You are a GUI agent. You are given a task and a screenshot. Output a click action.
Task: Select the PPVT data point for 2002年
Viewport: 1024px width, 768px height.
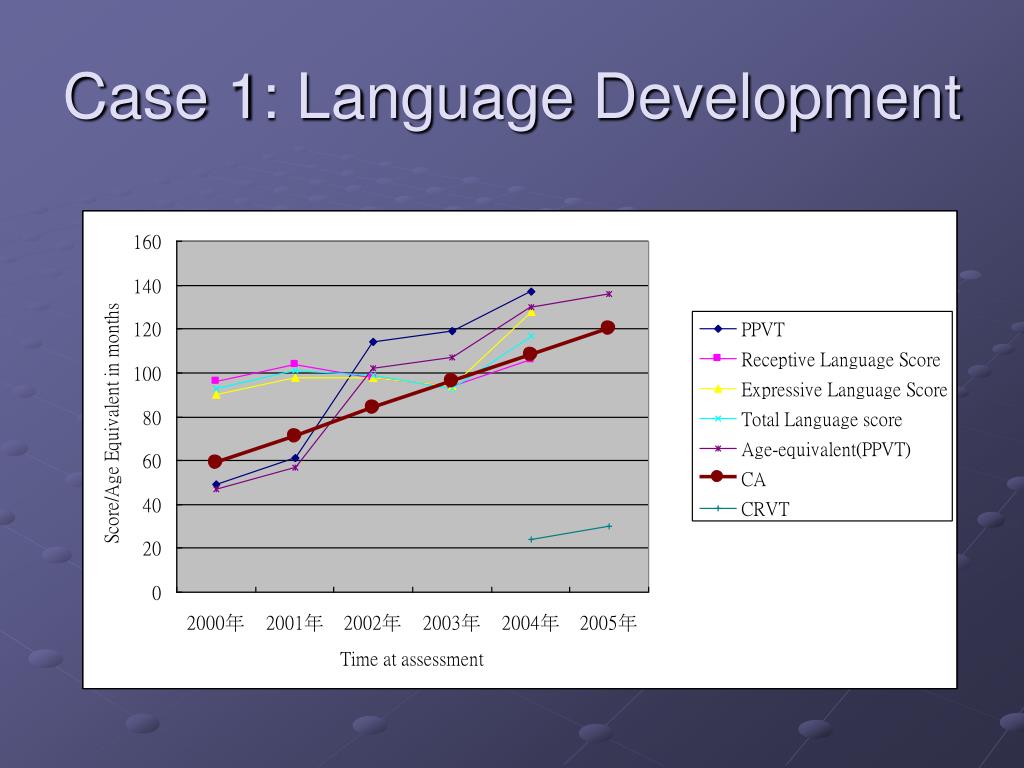click(373, 342)
